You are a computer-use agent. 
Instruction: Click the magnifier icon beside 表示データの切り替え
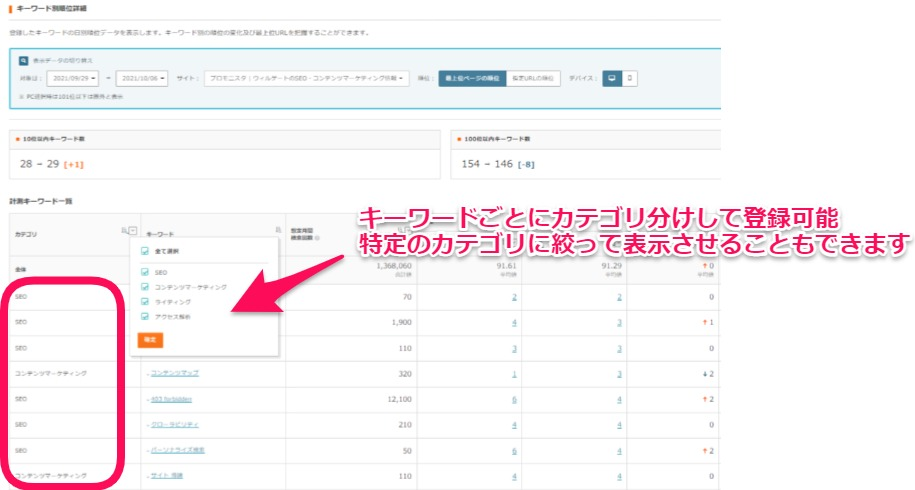25,60
